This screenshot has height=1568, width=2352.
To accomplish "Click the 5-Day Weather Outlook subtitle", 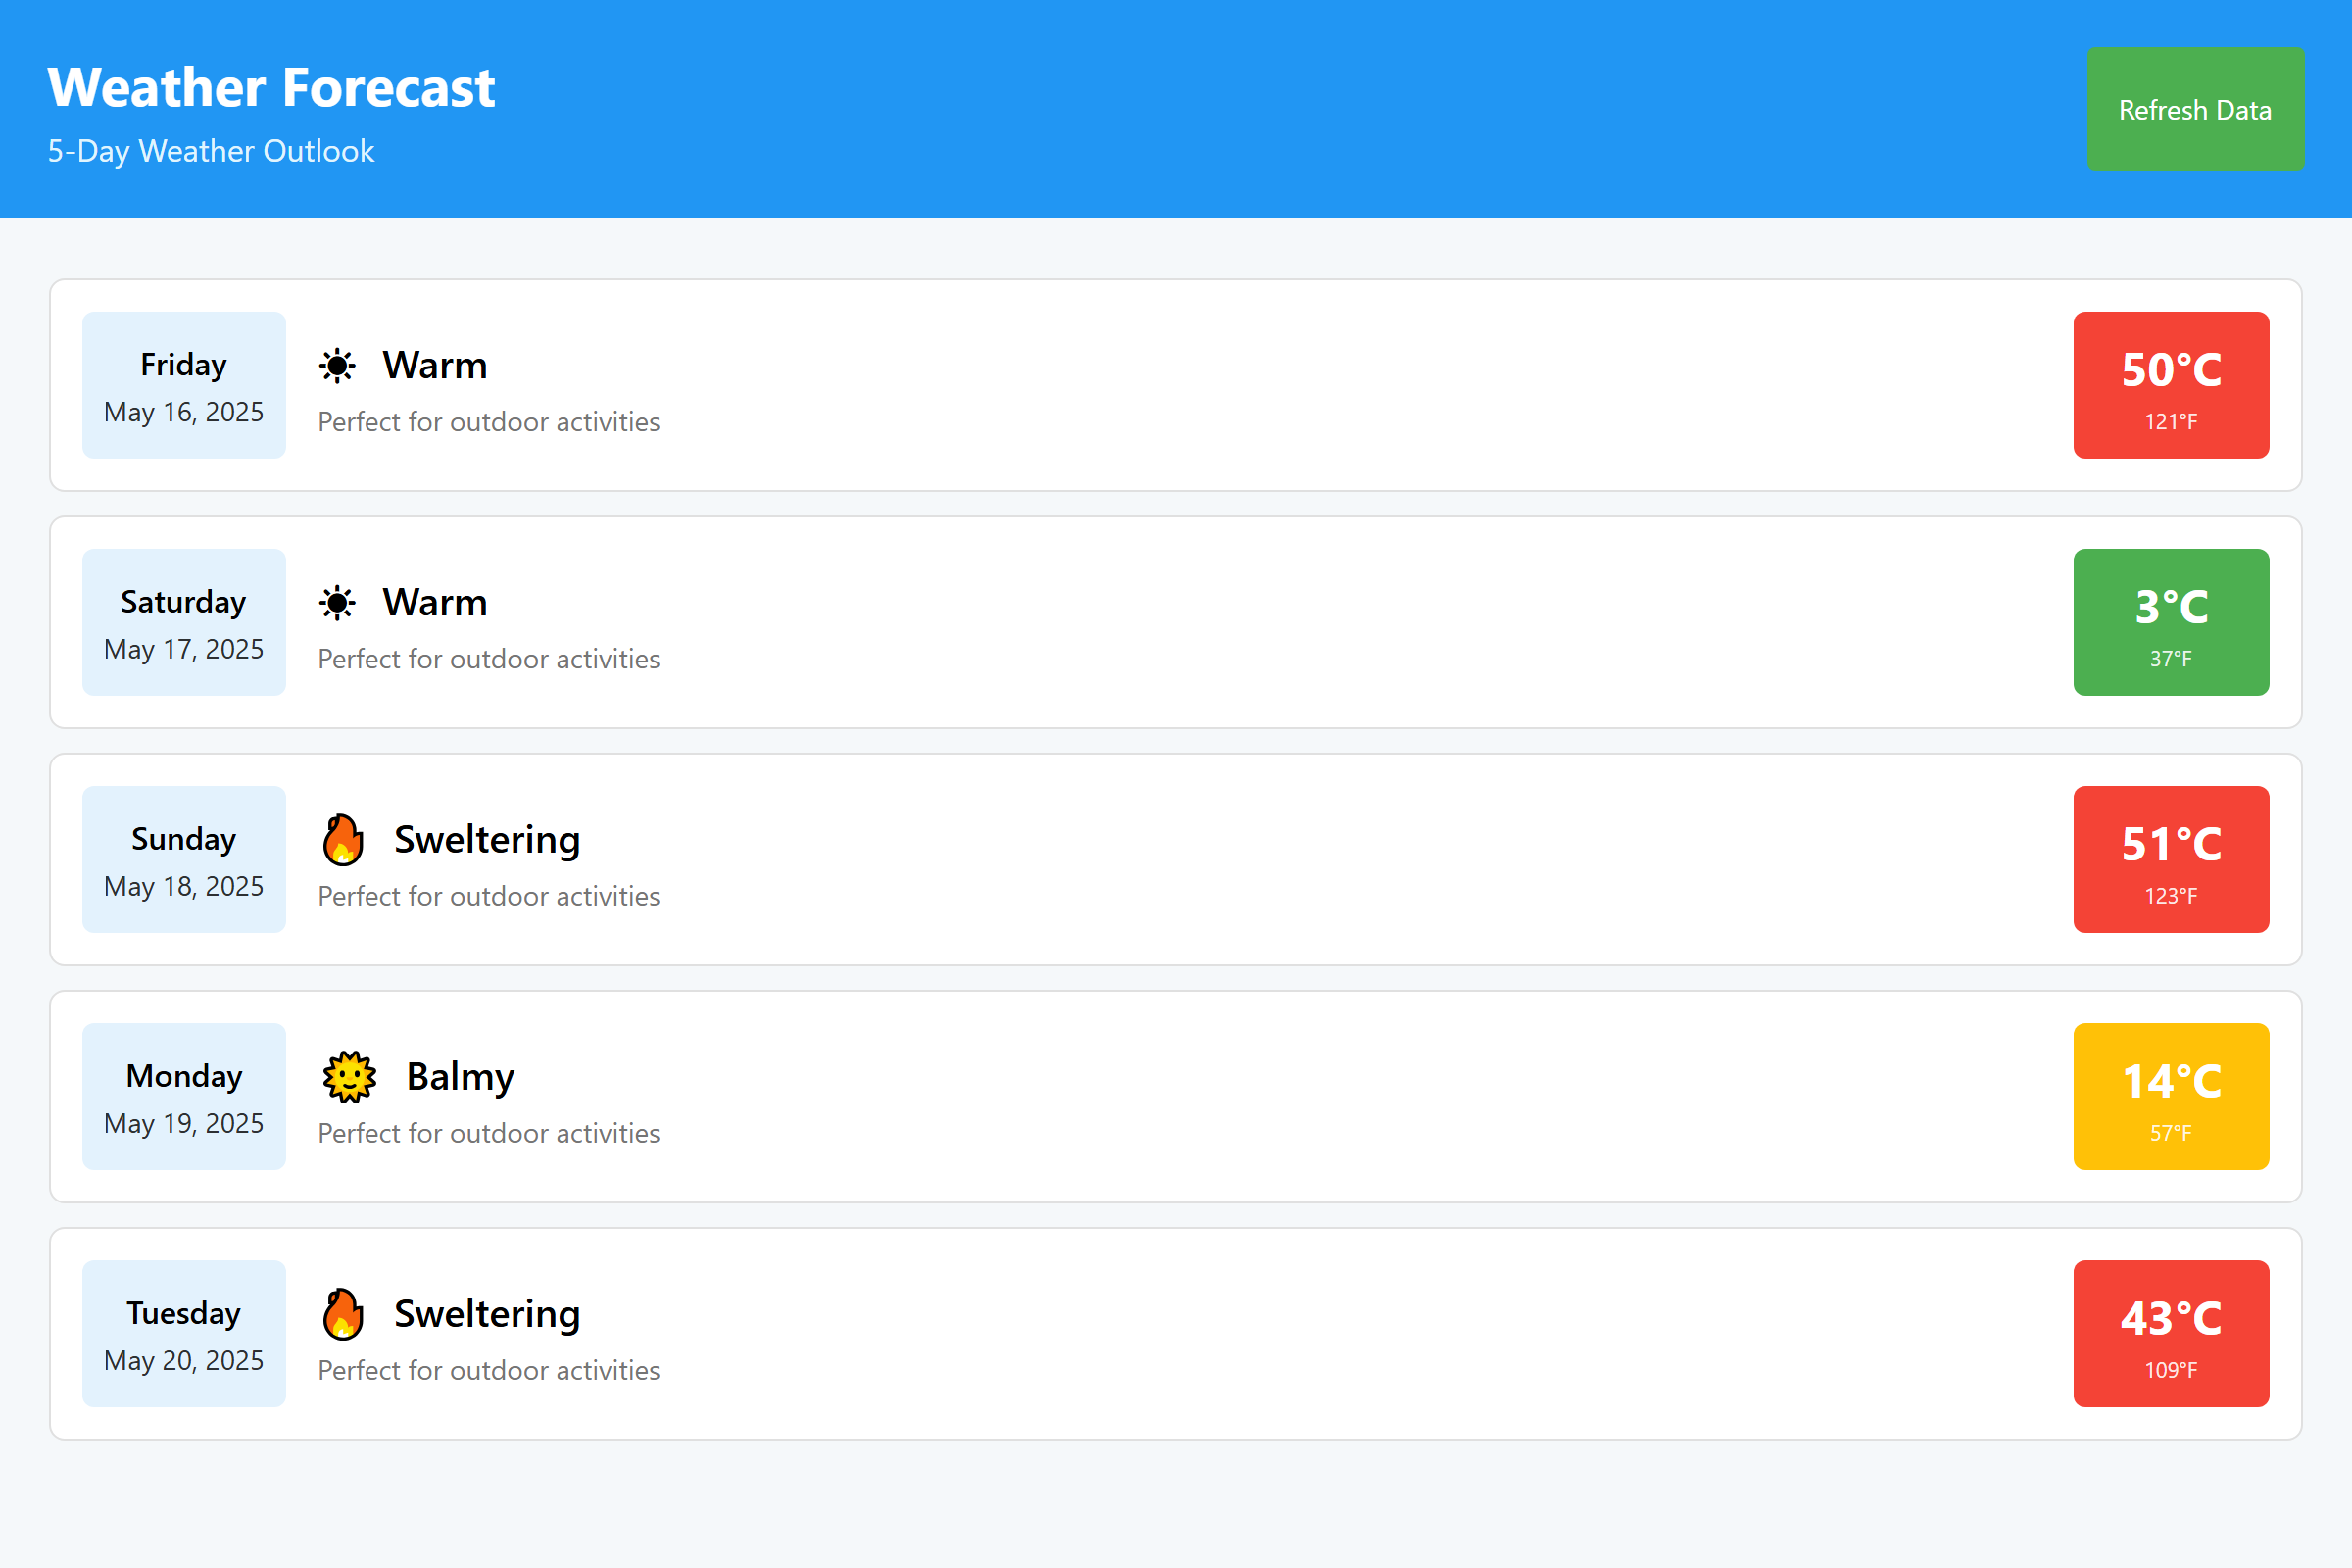I will point(211,151).
